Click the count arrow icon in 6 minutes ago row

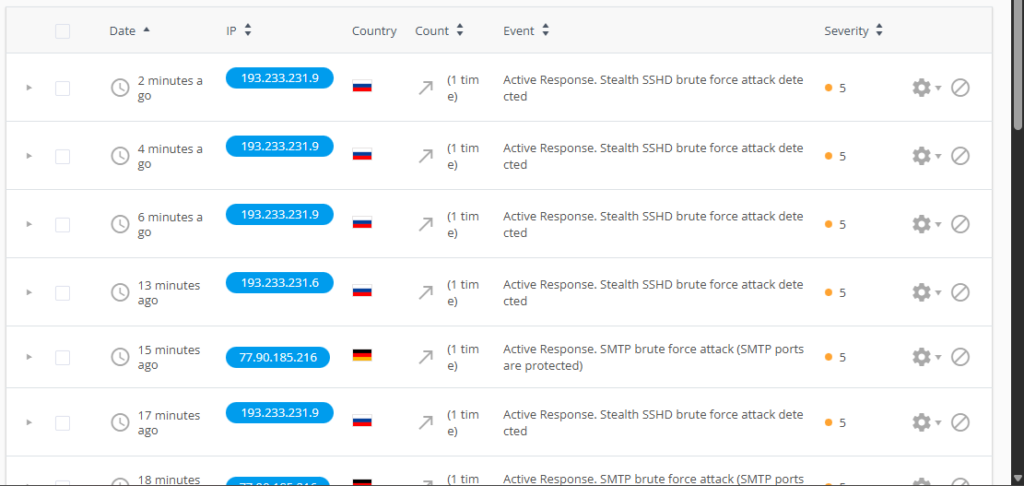[x=426, y=224]
